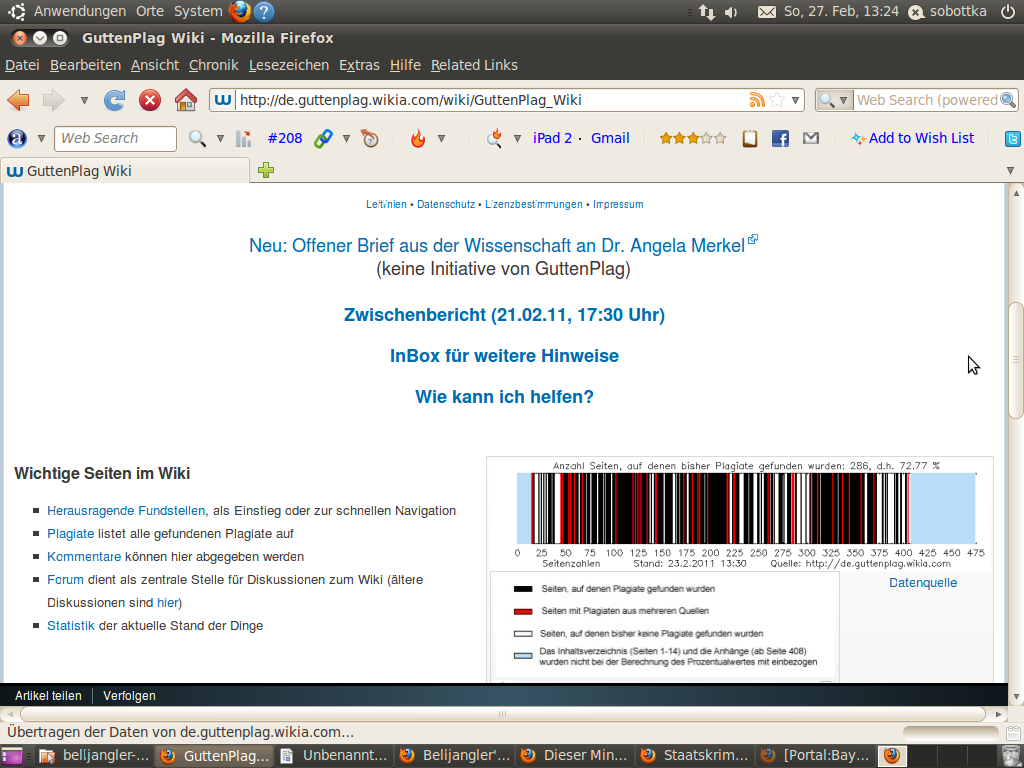The image size is (1024, 768).
Task: Bookmark page with the star icon
Action: point(777,100)
